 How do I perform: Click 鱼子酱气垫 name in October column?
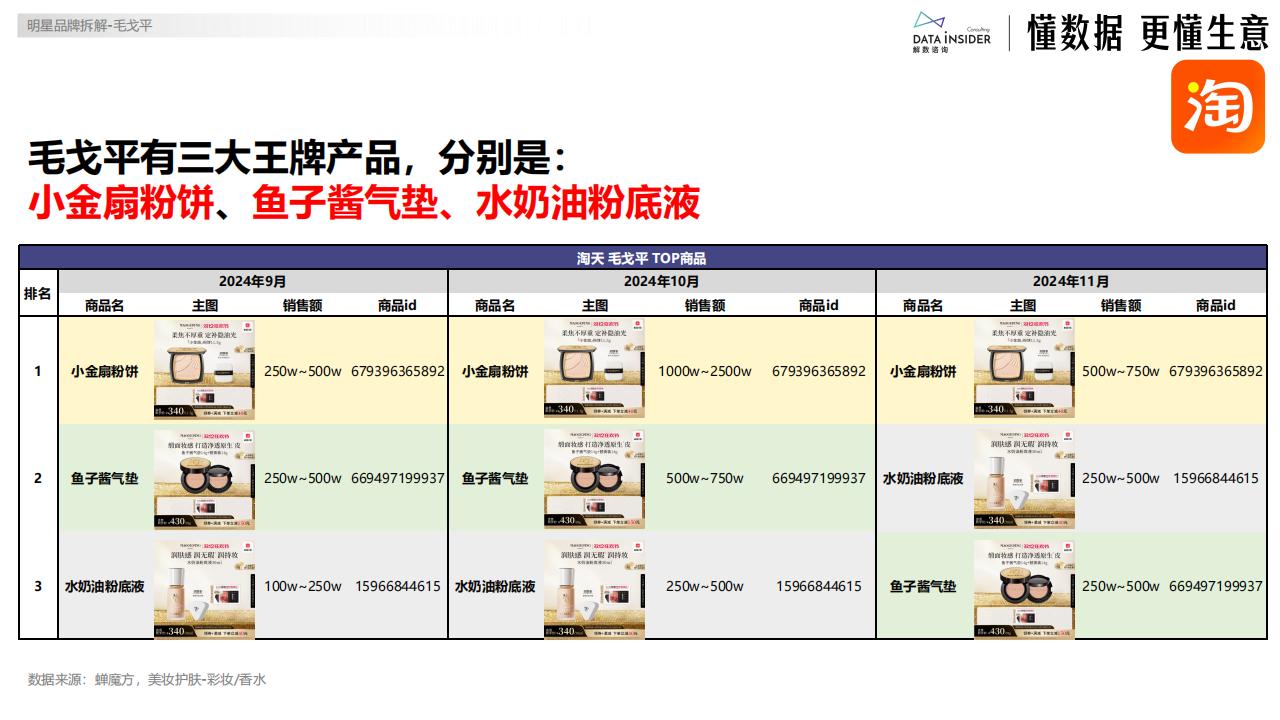click(x=495, y=479)
